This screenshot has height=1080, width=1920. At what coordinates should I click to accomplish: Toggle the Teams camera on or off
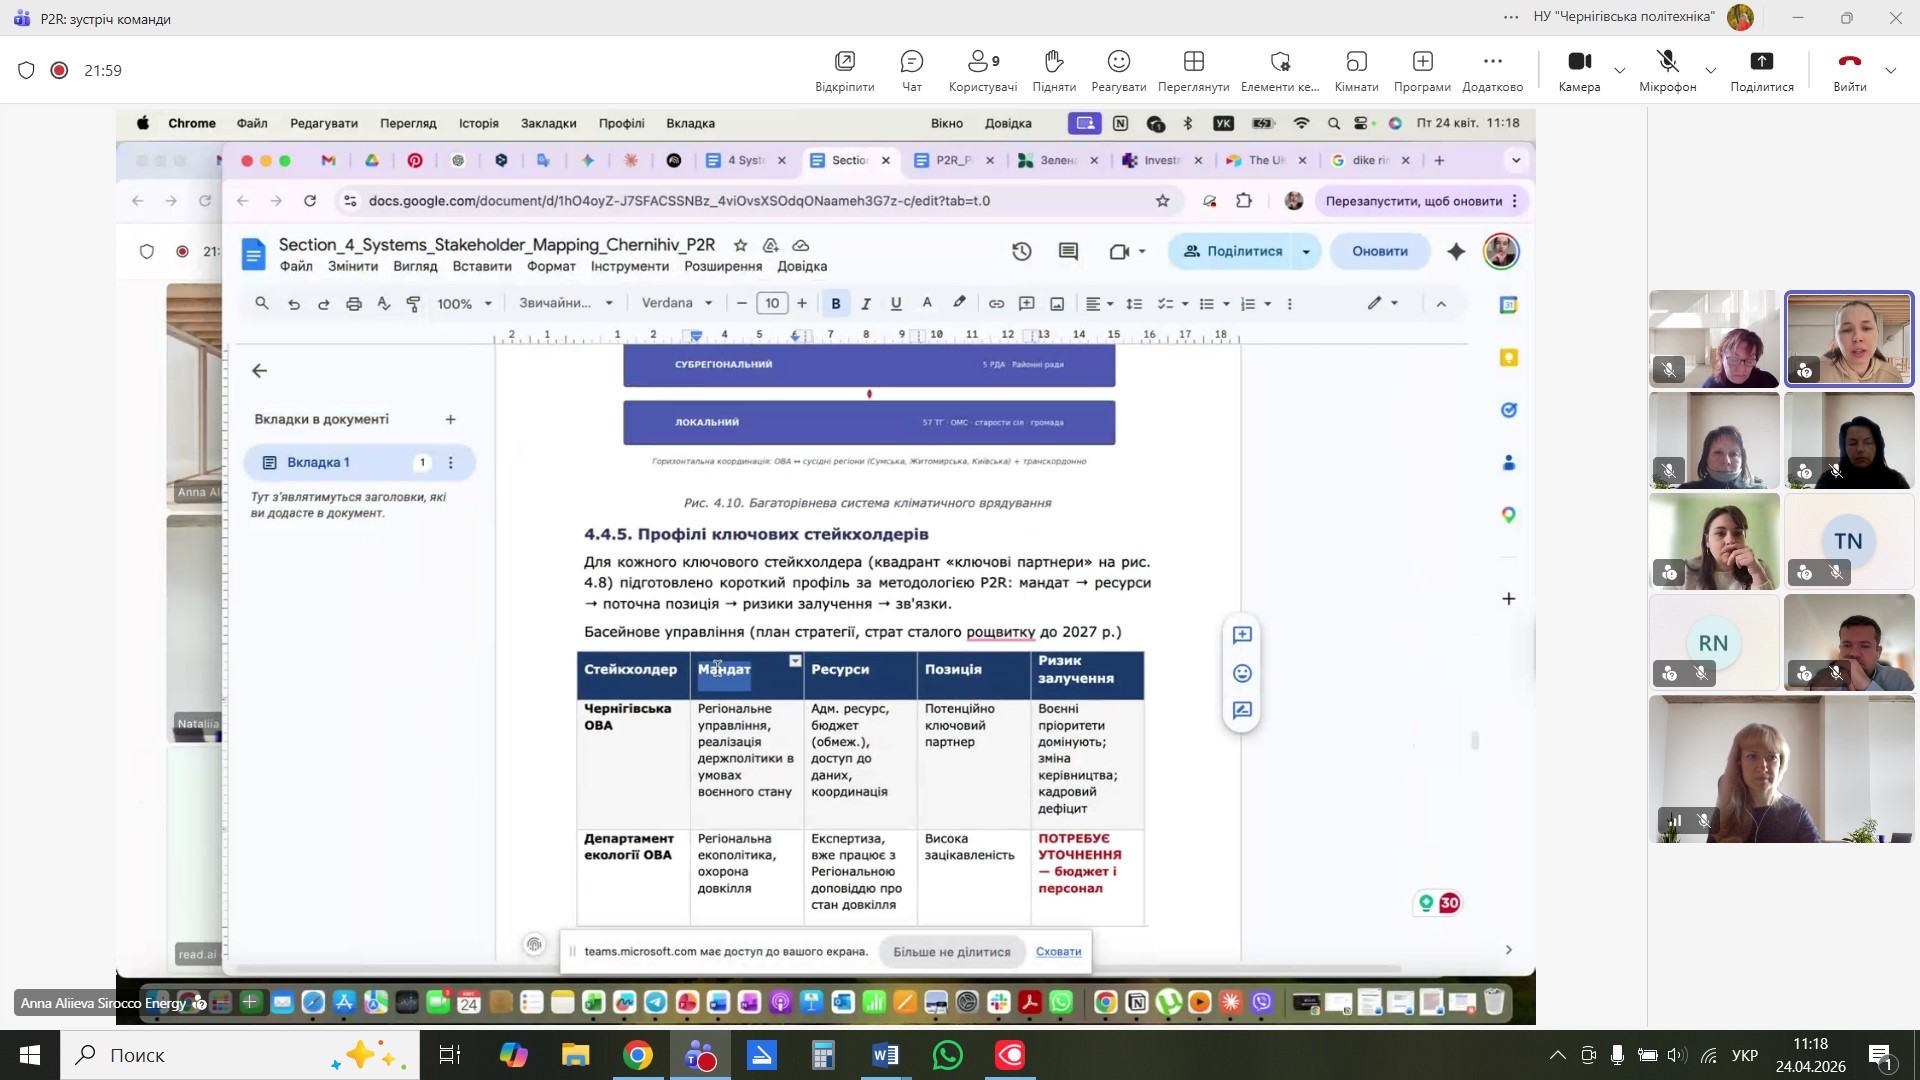click(x=1579, y=62)
